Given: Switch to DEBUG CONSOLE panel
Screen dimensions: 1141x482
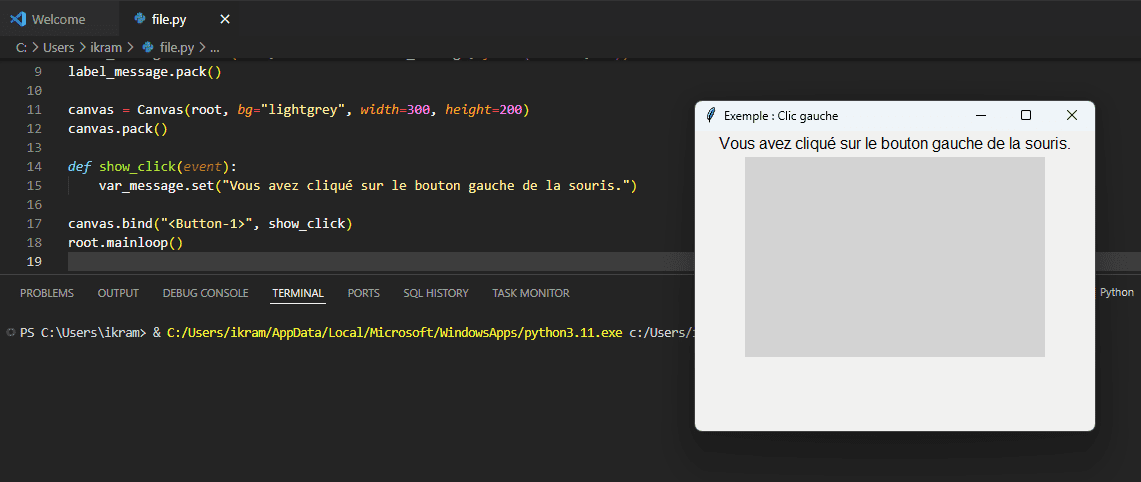Looking at the screenshot, I should 205,293.
